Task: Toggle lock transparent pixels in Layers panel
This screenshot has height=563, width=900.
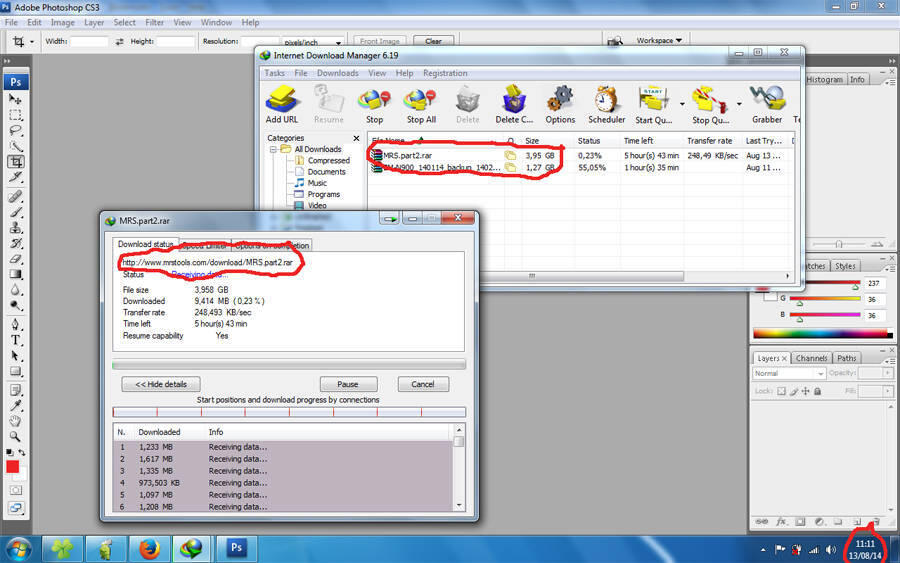Action: (x=781, y=391)
